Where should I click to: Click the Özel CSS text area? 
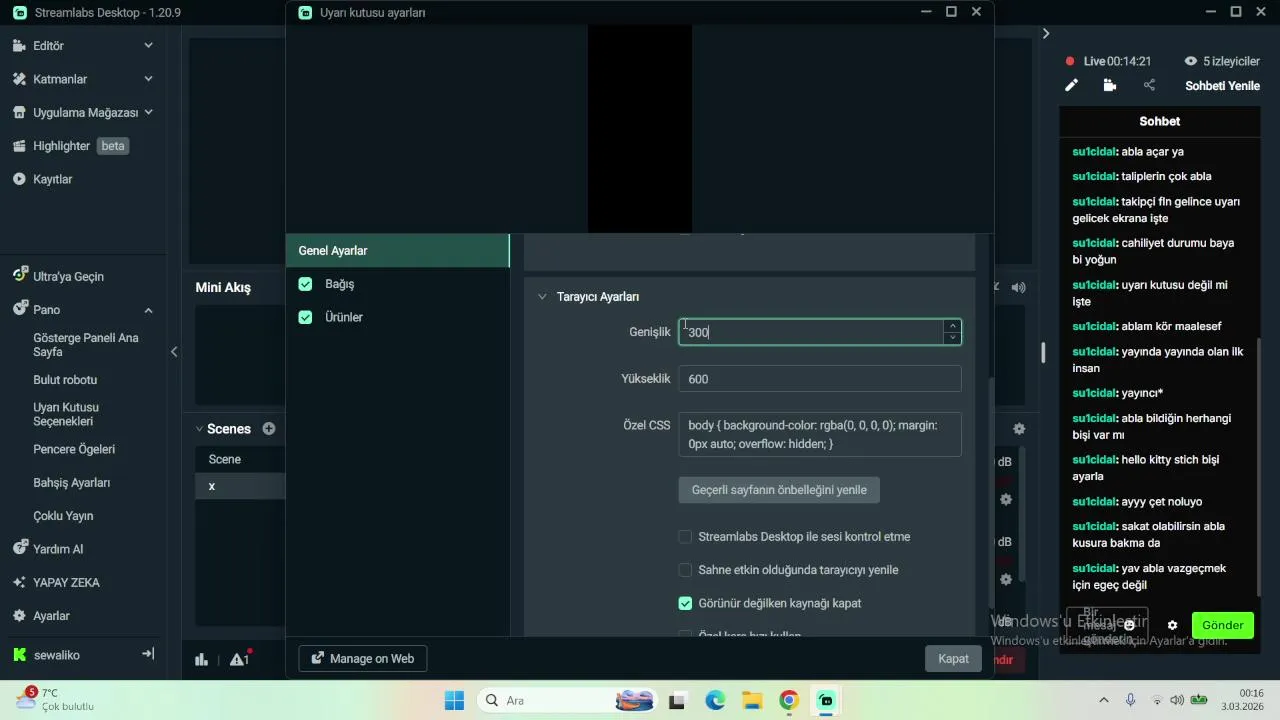[820, 434]
